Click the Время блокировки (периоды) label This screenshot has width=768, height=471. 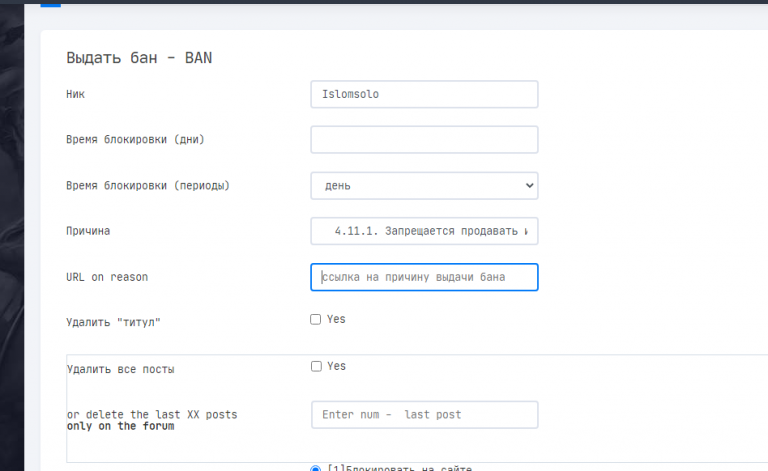click(x=148, y=186)
